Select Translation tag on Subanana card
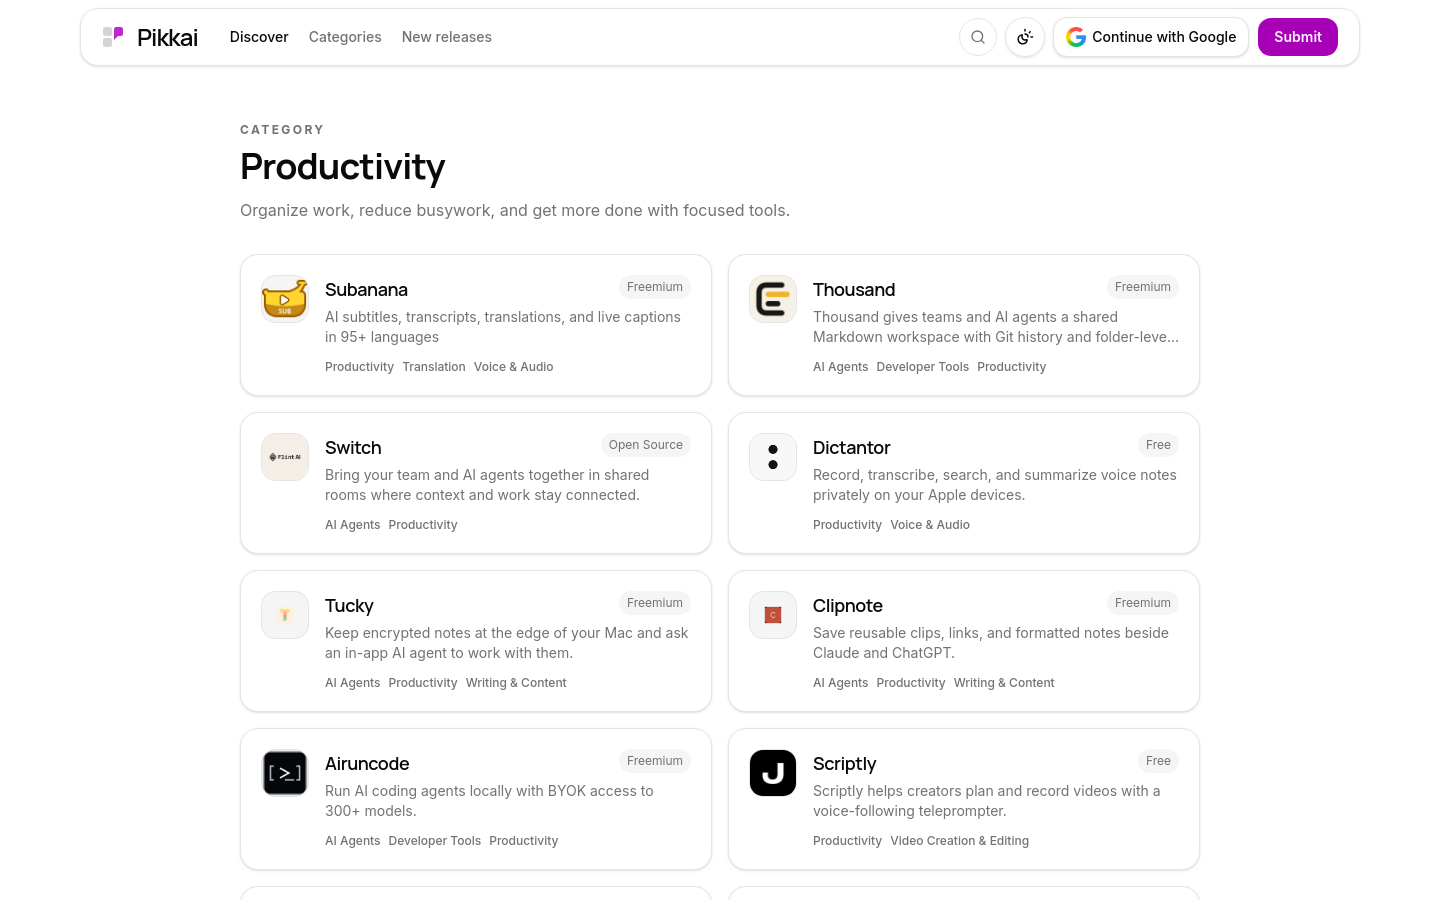The image size is (1440, 900). (434, 367)
